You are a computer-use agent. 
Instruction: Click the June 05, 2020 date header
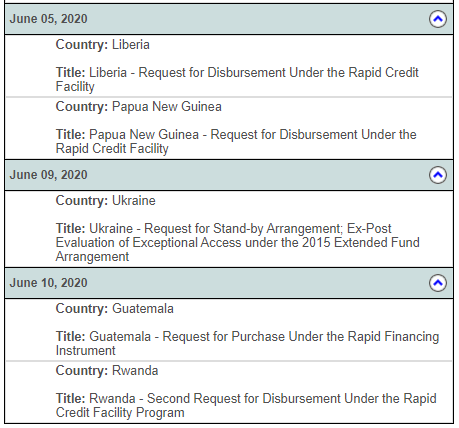pos(48,19)
